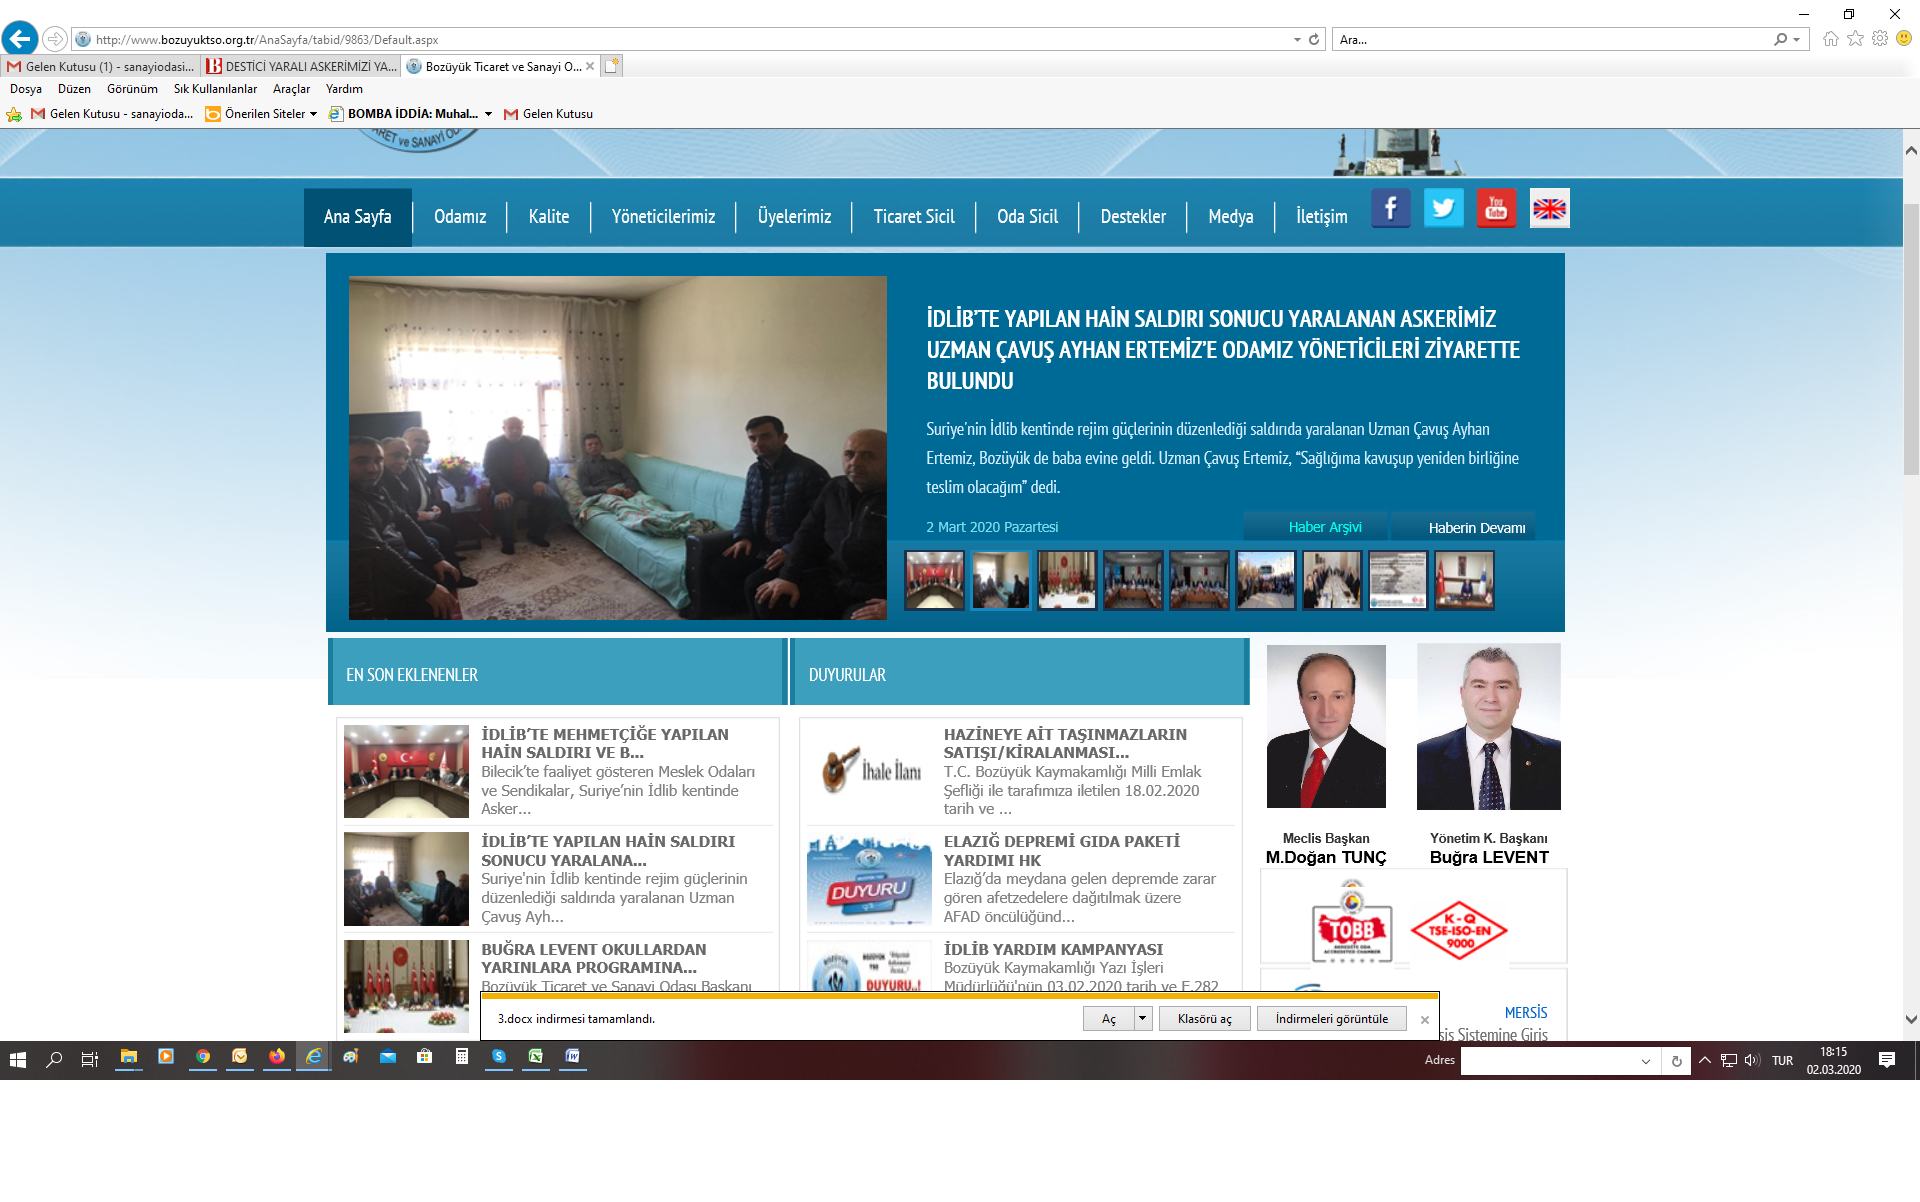Select the last news slider thumbnail

point(1465,580)
